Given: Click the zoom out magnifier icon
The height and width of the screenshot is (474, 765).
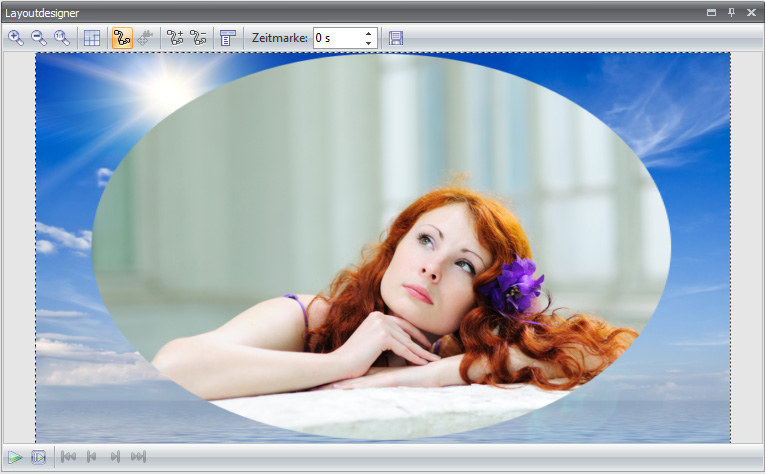Looking at the screenshot, I should pyautogui.click(x=39, y=38).
